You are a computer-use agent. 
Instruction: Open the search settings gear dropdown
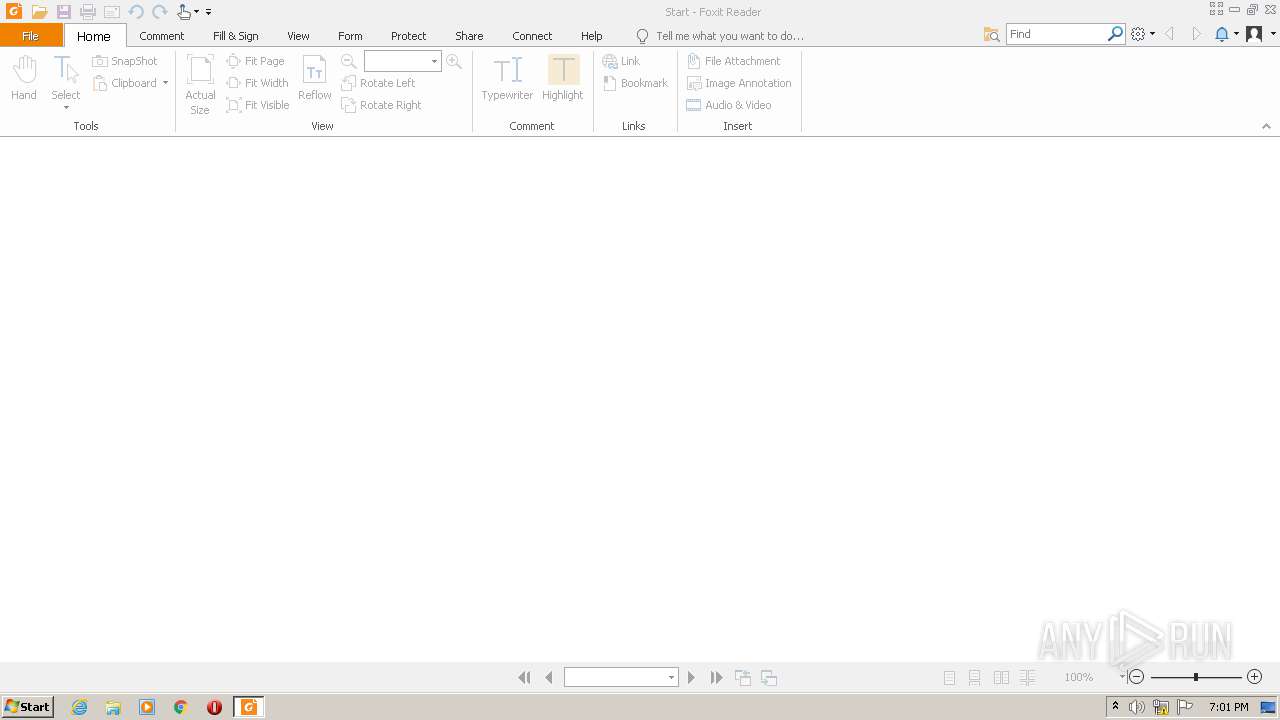pos(1152,34)
